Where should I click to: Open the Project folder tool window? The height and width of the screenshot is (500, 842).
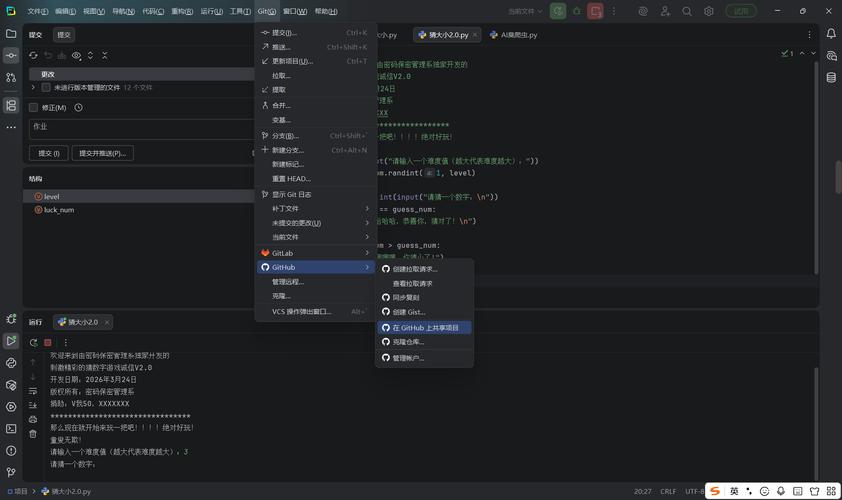11,33
